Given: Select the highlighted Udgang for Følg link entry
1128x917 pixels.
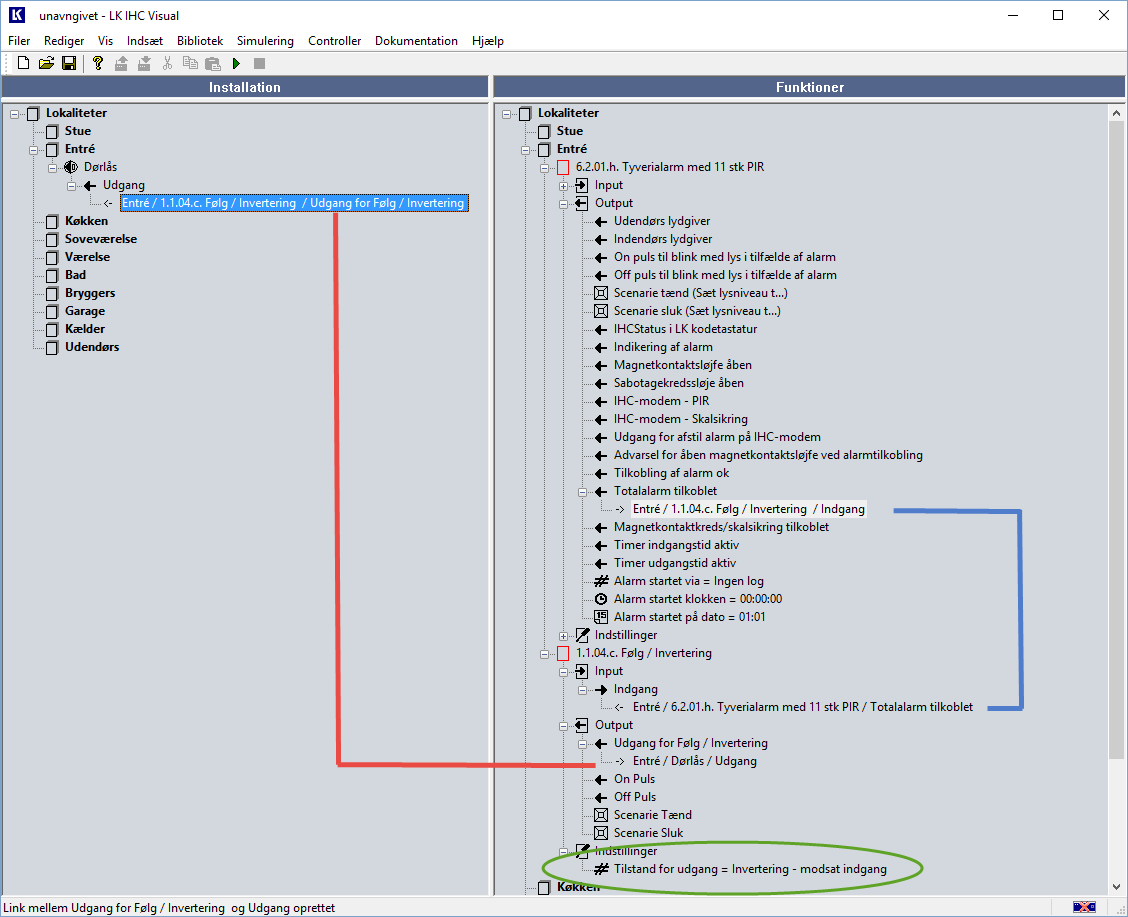Looking at the screenshot, I should coord(292,203).
